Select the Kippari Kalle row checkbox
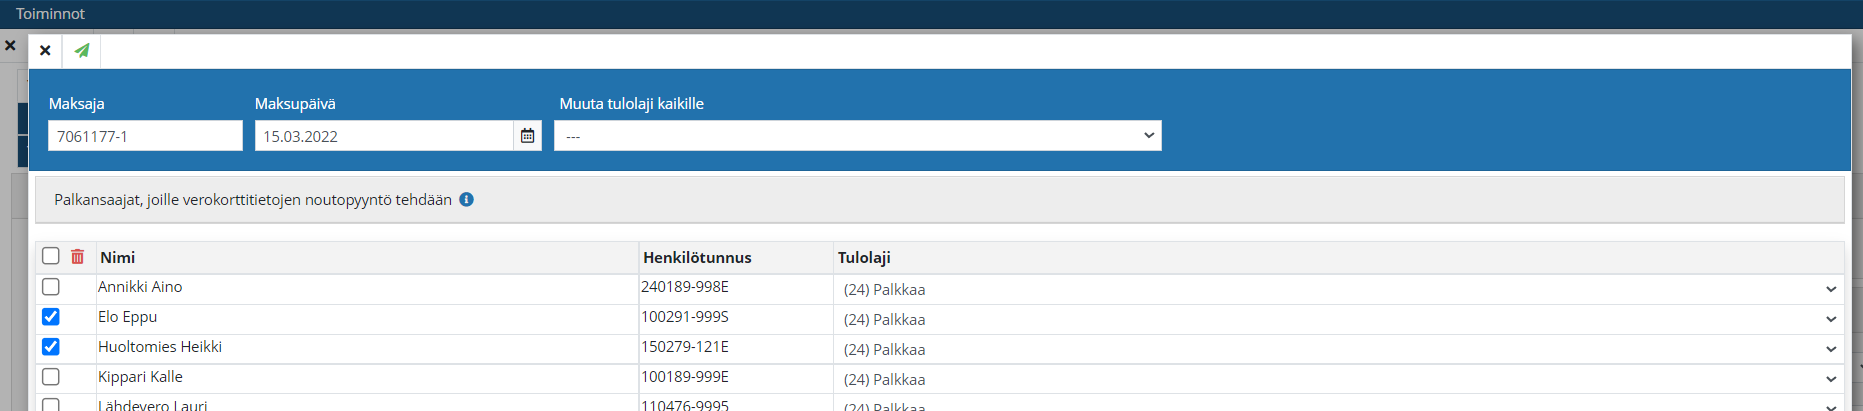The width and height of the screenshot is (1863, 411). [x=51, y=377]
